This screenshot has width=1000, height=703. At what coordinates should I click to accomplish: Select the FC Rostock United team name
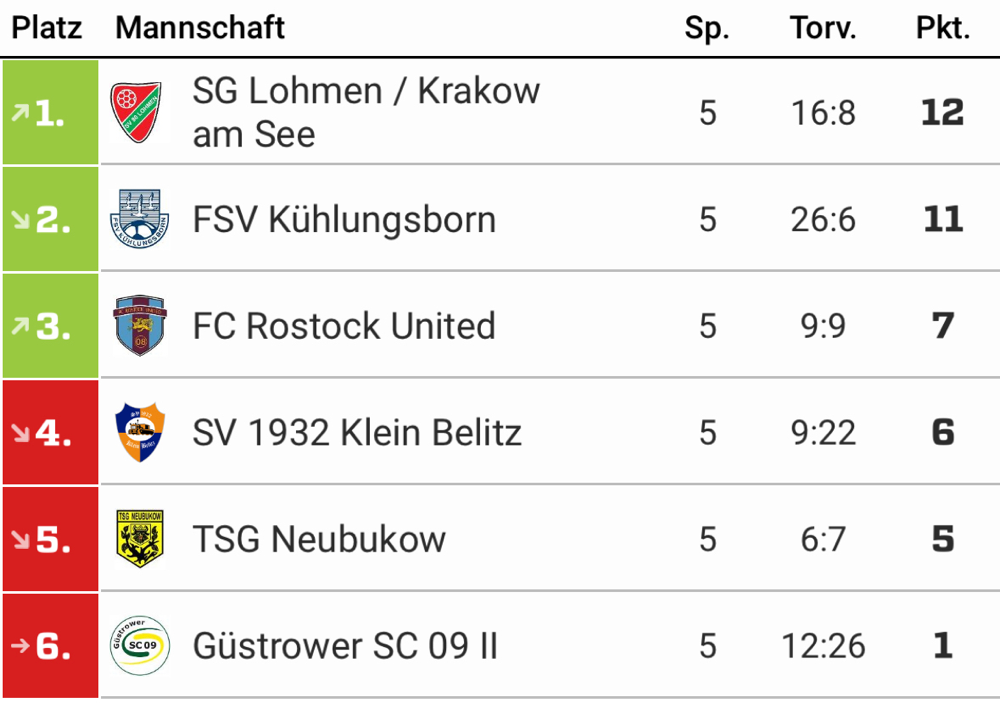(344, 326)
